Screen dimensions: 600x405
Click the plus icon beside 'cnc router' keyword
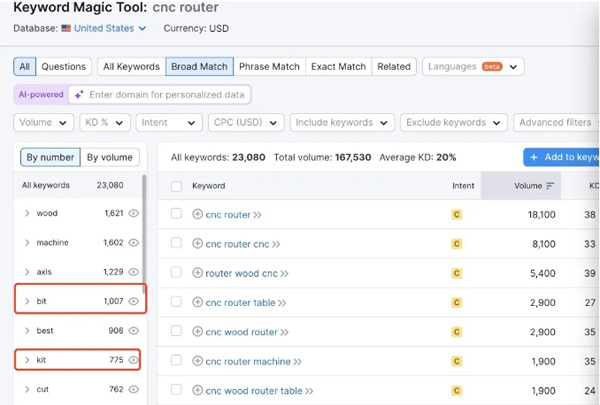[197, 214]
